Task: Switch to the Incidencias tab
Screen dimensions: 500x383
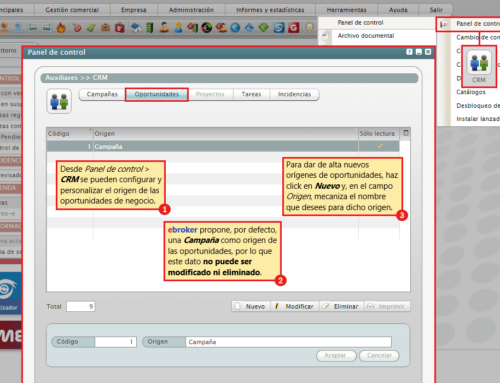Action: [x=294, y=94]
